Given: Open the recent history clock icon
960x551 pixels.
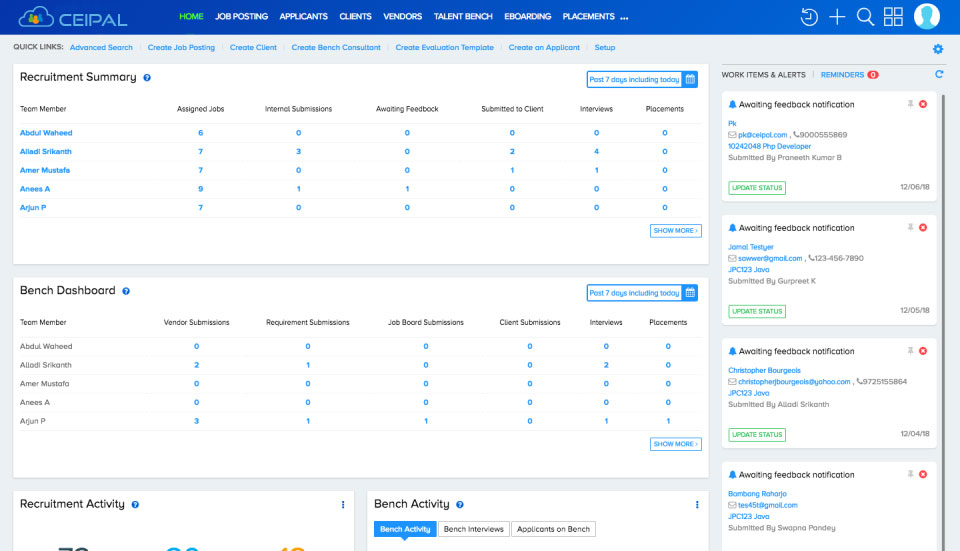Looking at the screenshot, I should pos(809,17).
